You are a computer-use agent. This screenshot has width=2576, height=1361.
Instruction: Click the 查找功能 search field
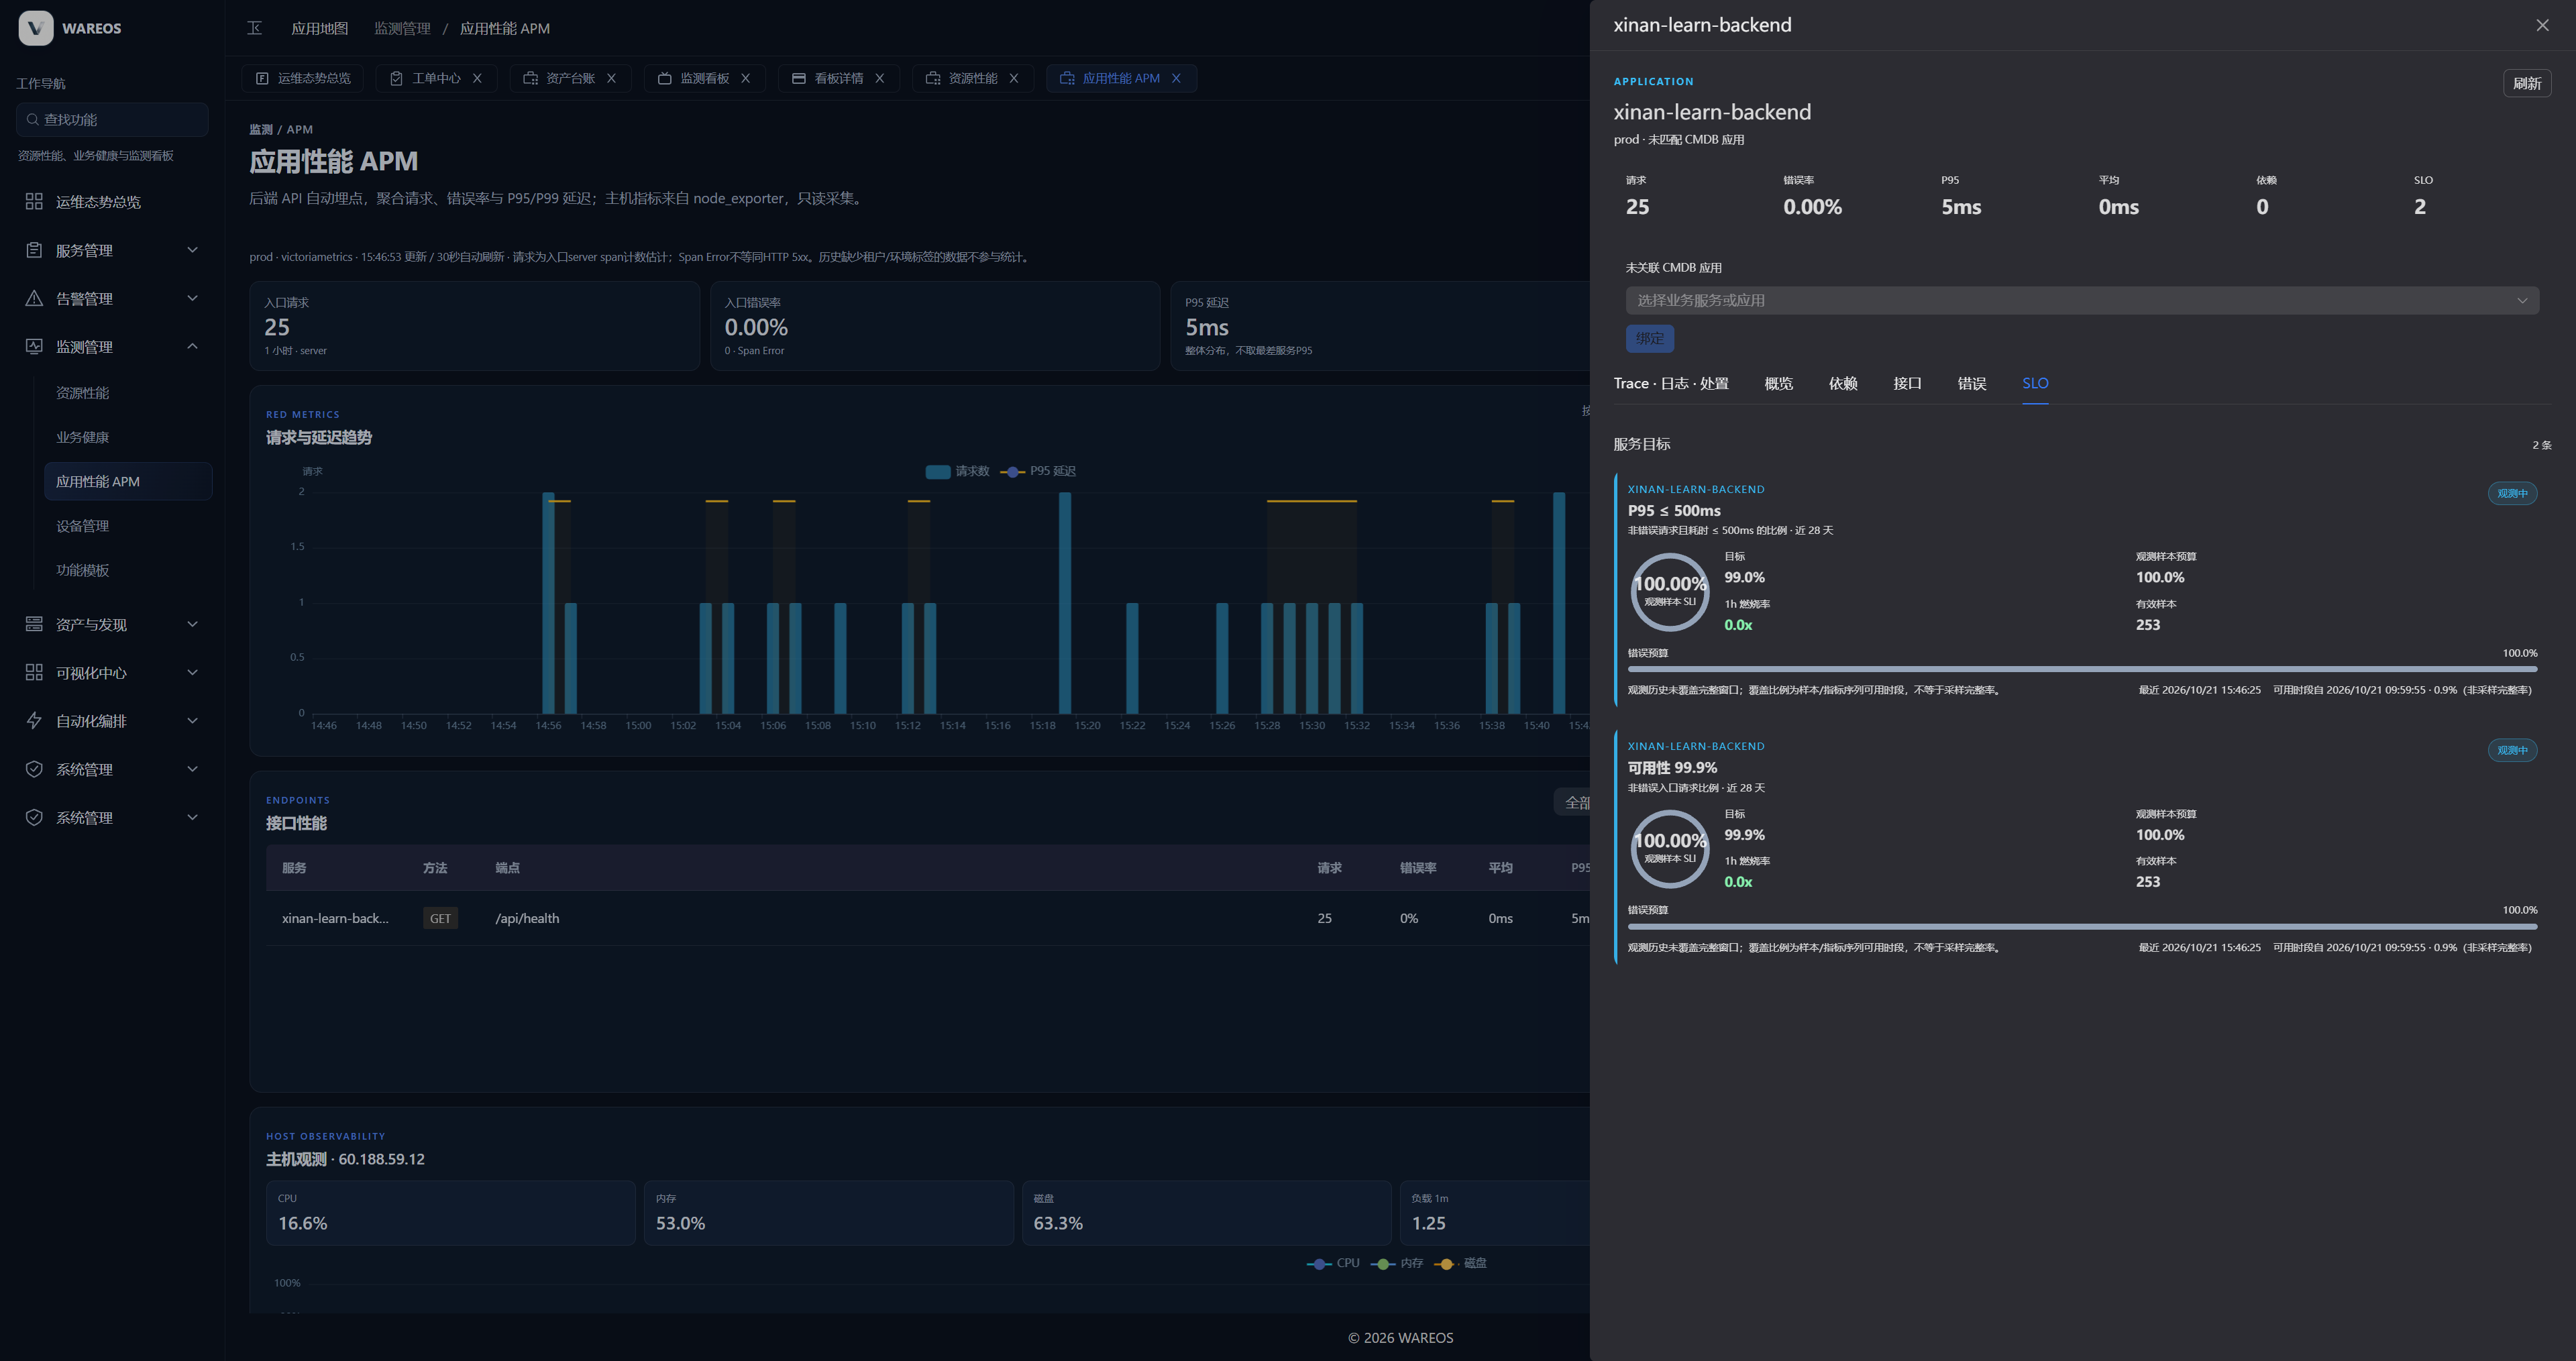tap(112, 119)
